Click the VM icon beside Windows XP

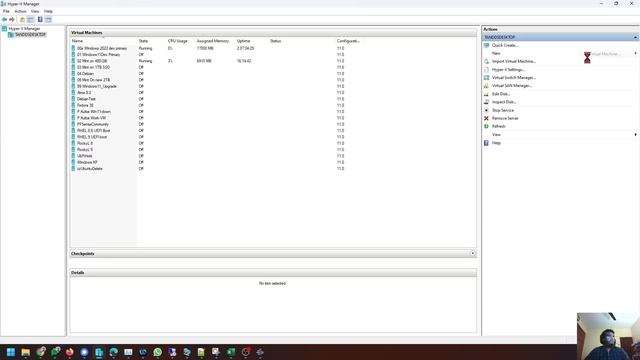point(73,162)
